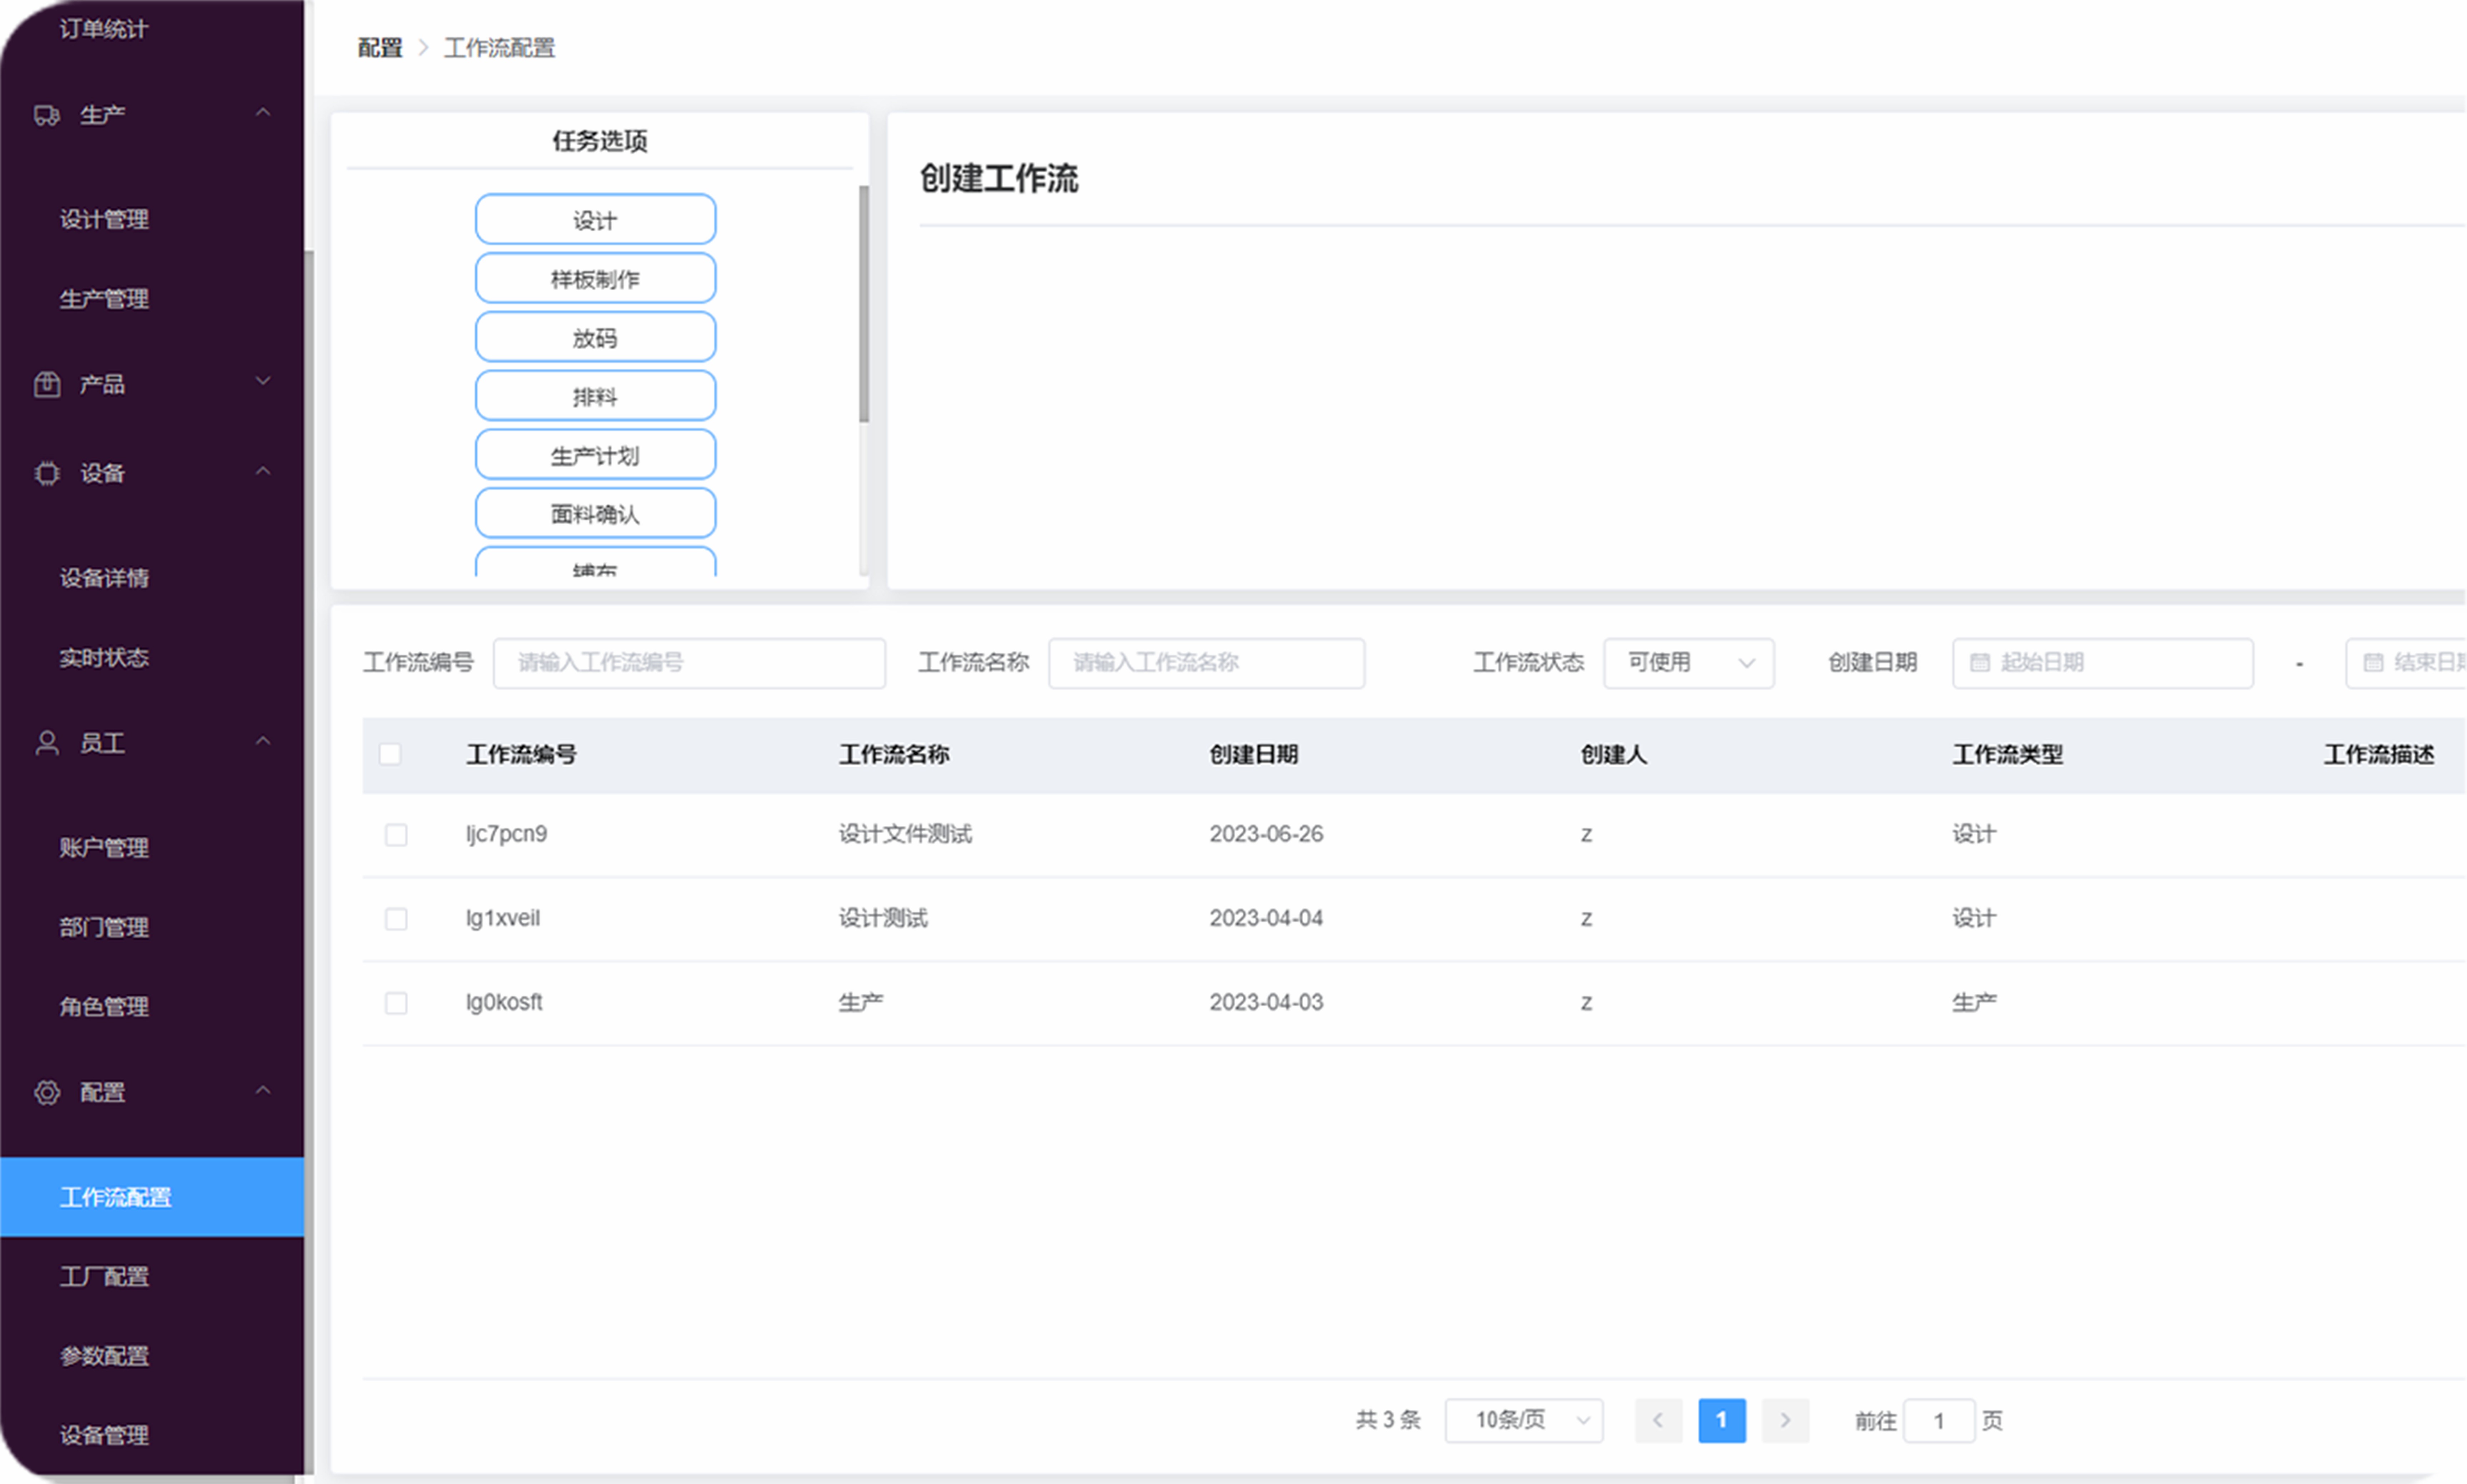Click the 工作流描述 column header
This screenshot has width=2467, height=1484.
2379,755
